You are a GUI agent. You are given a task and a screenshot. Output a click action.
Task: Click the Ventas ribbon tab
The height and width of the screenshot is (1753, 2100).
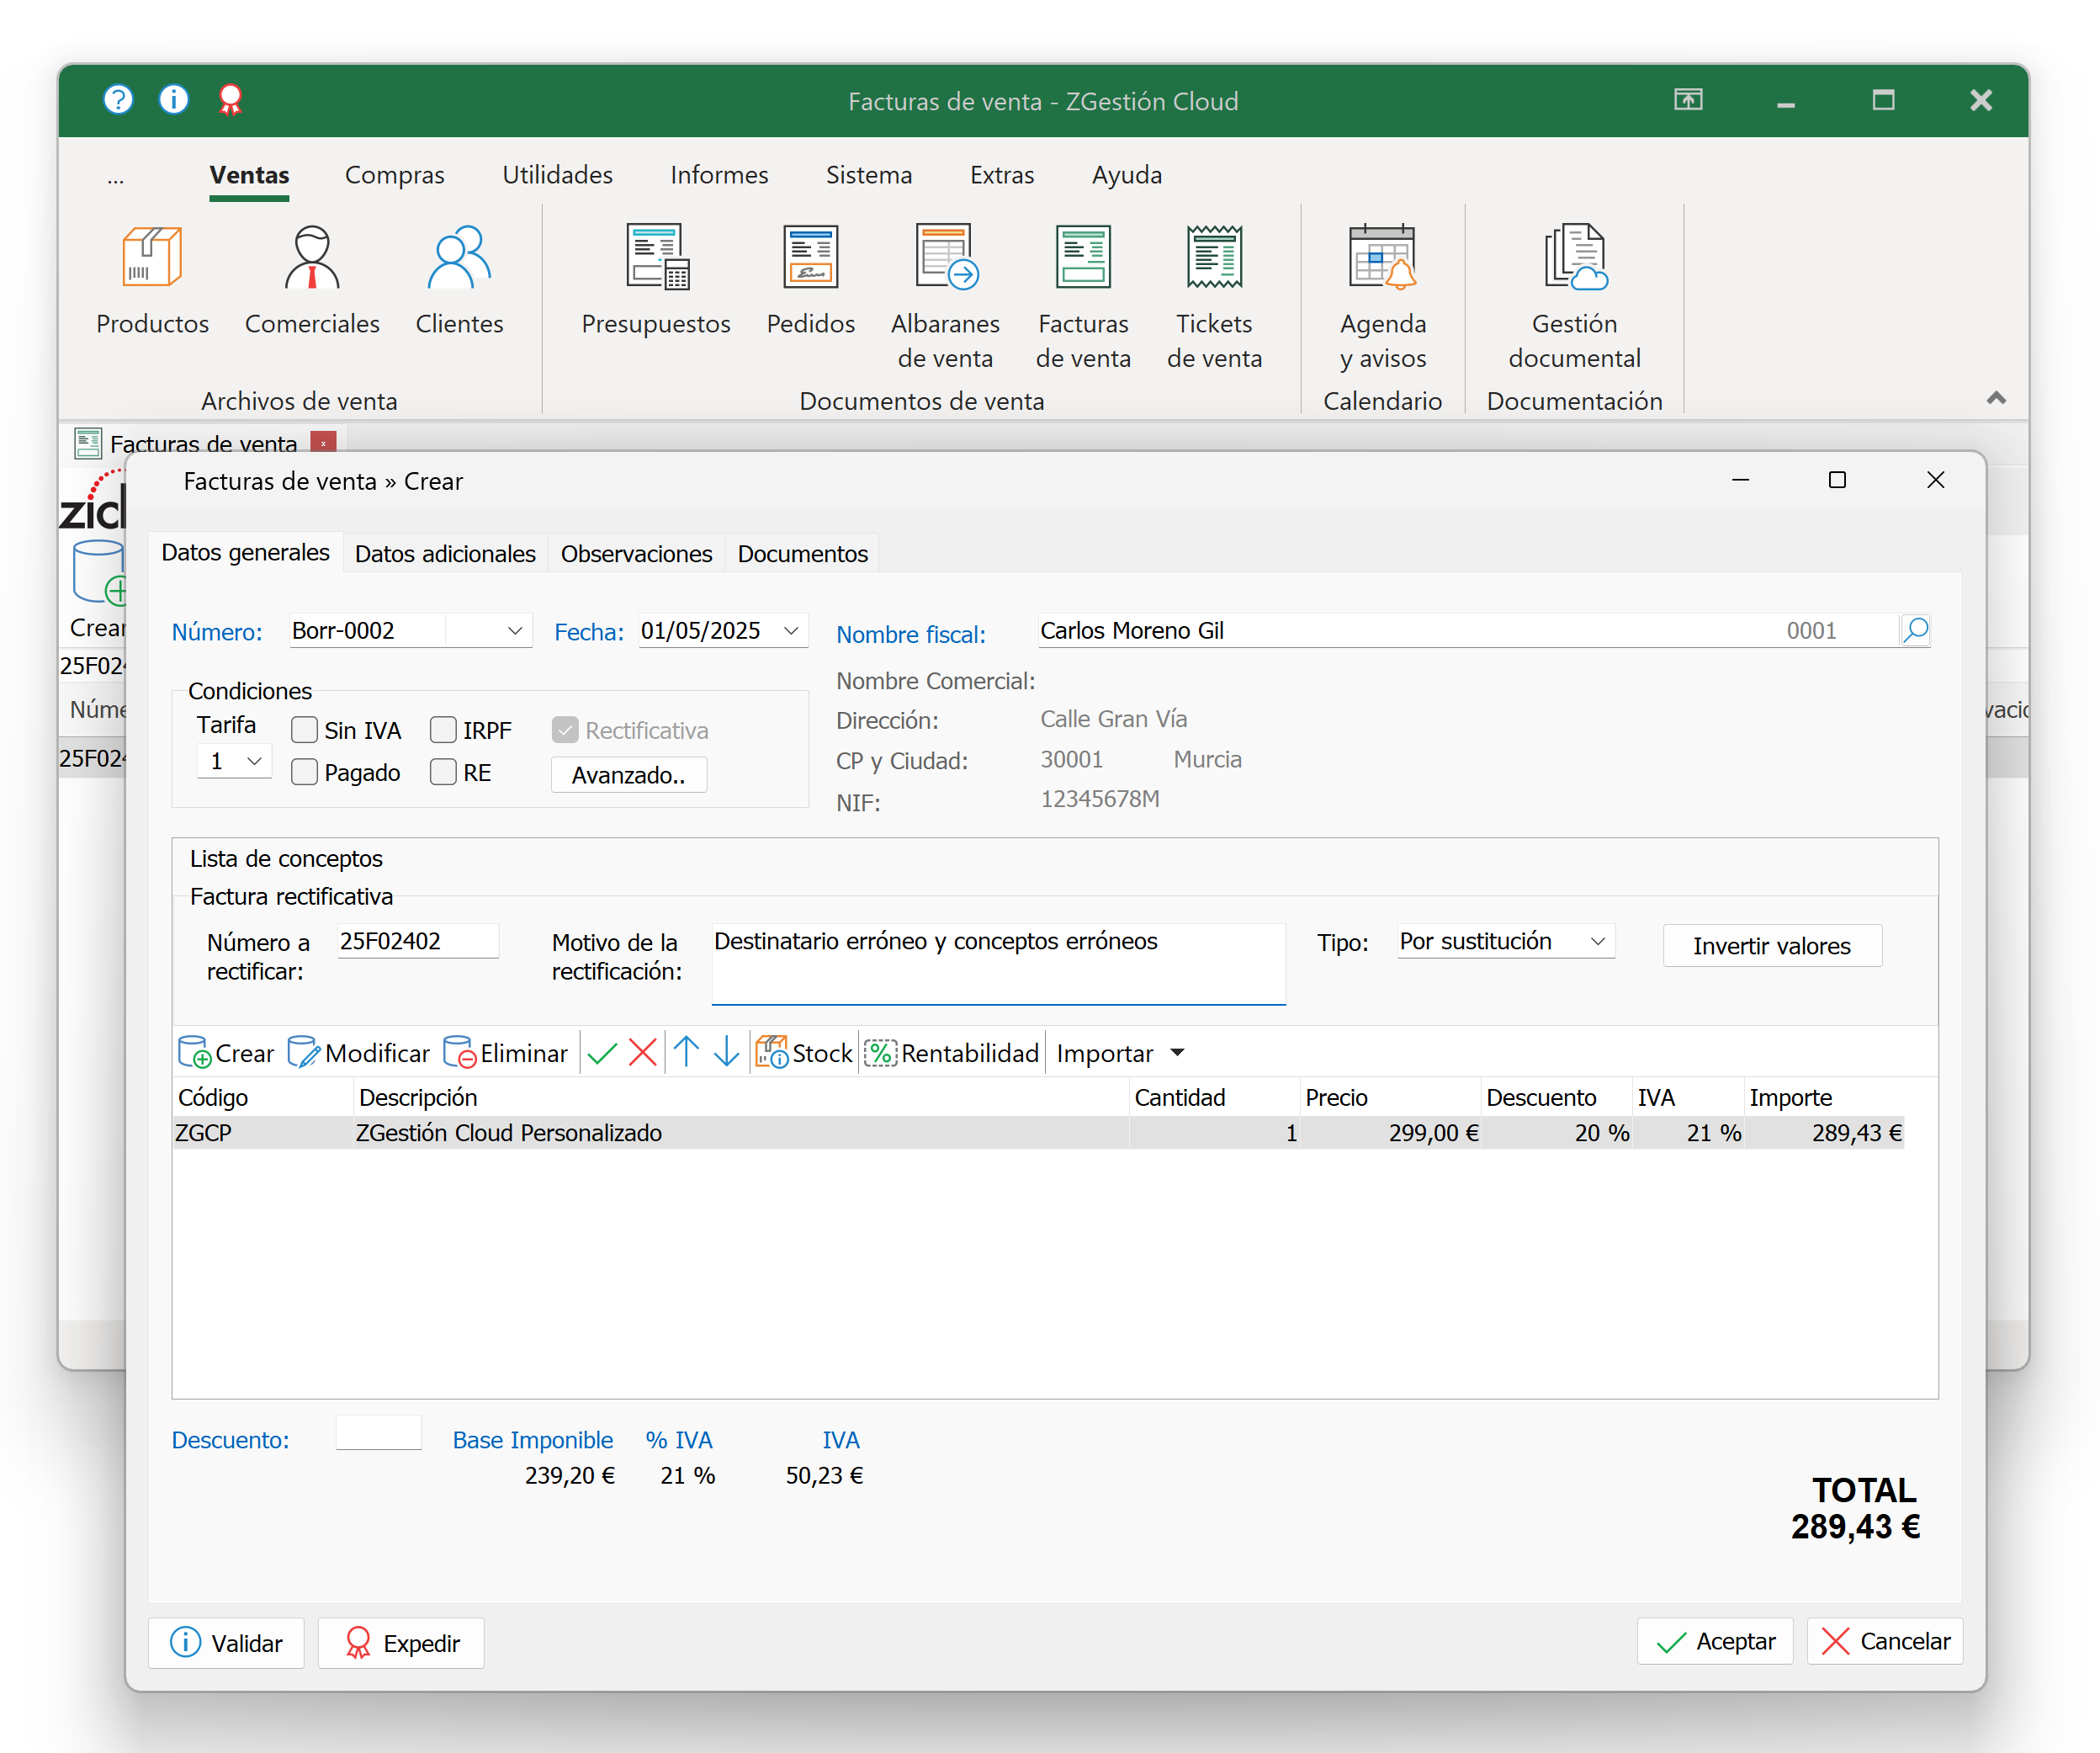(x=249, y=175)
